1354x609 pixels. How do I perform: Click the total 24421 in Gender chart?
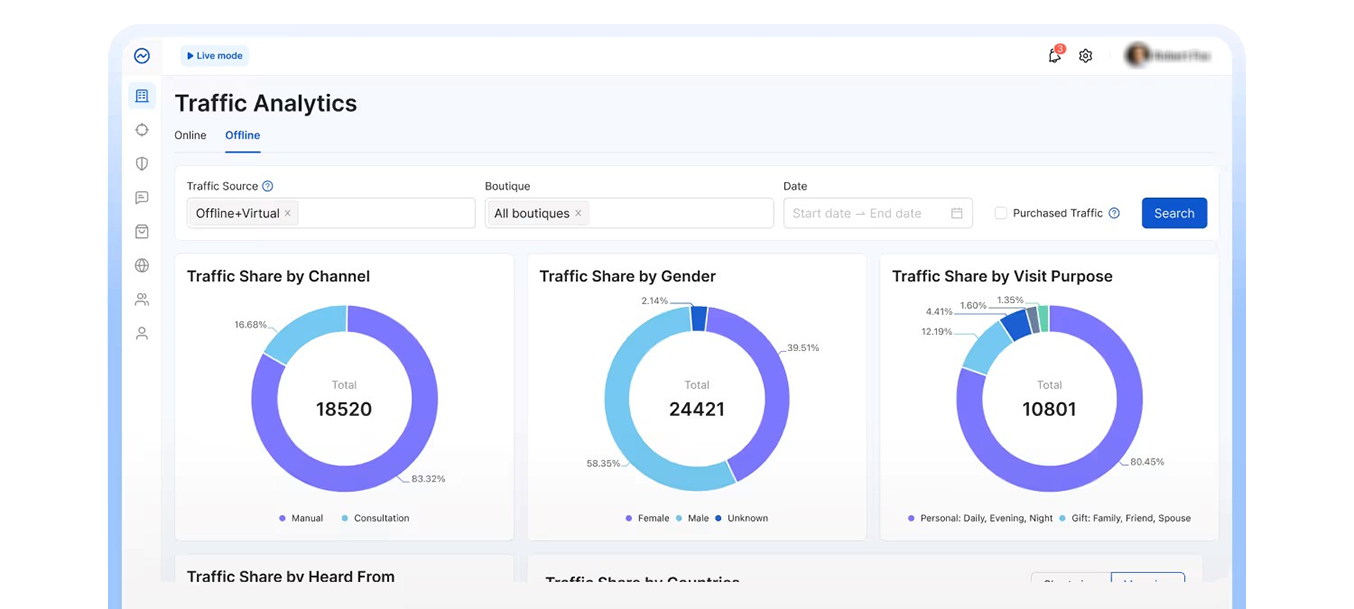coord(697,409)
